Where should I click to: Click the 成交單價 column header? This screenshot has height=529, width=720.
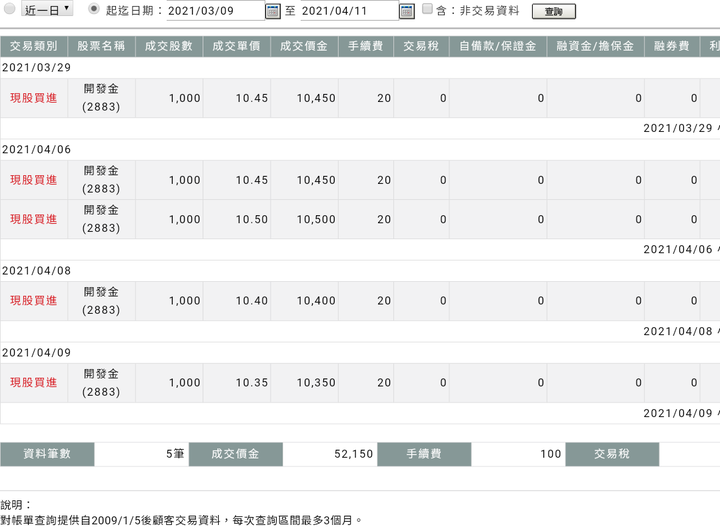[x=236, y=46]
